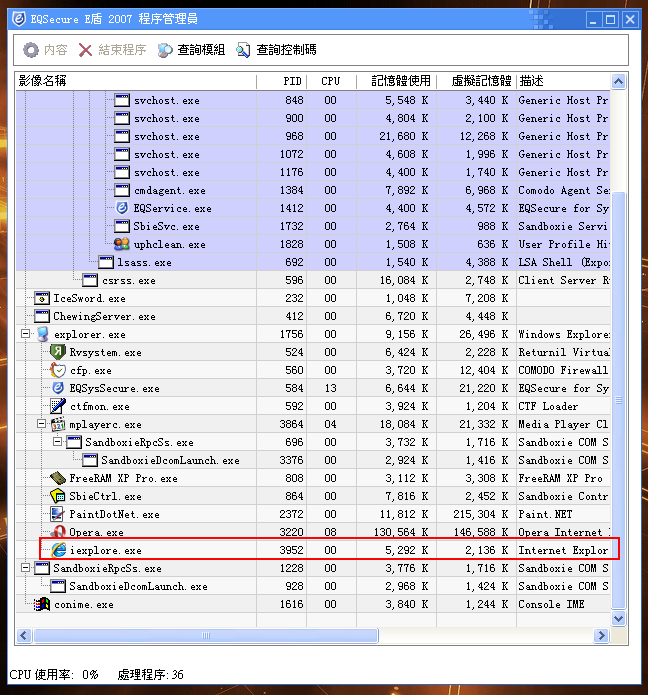Close the EQSecure process manager window
The height and width of the screenshot is (695, 648).
click(630, 20)
